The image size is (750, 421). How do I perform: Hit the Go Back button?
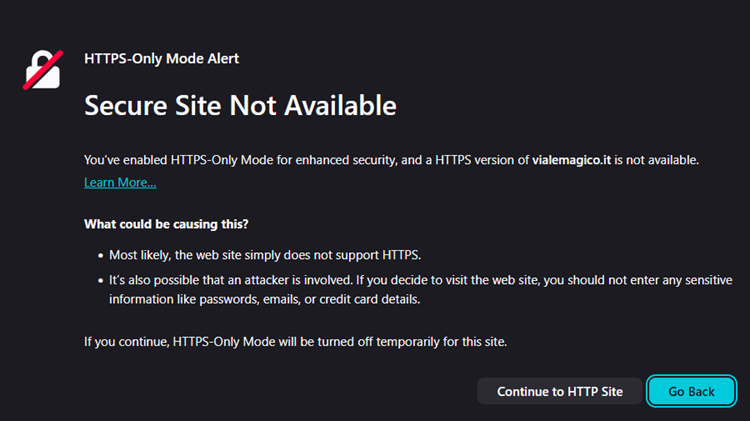click(691, 391)
